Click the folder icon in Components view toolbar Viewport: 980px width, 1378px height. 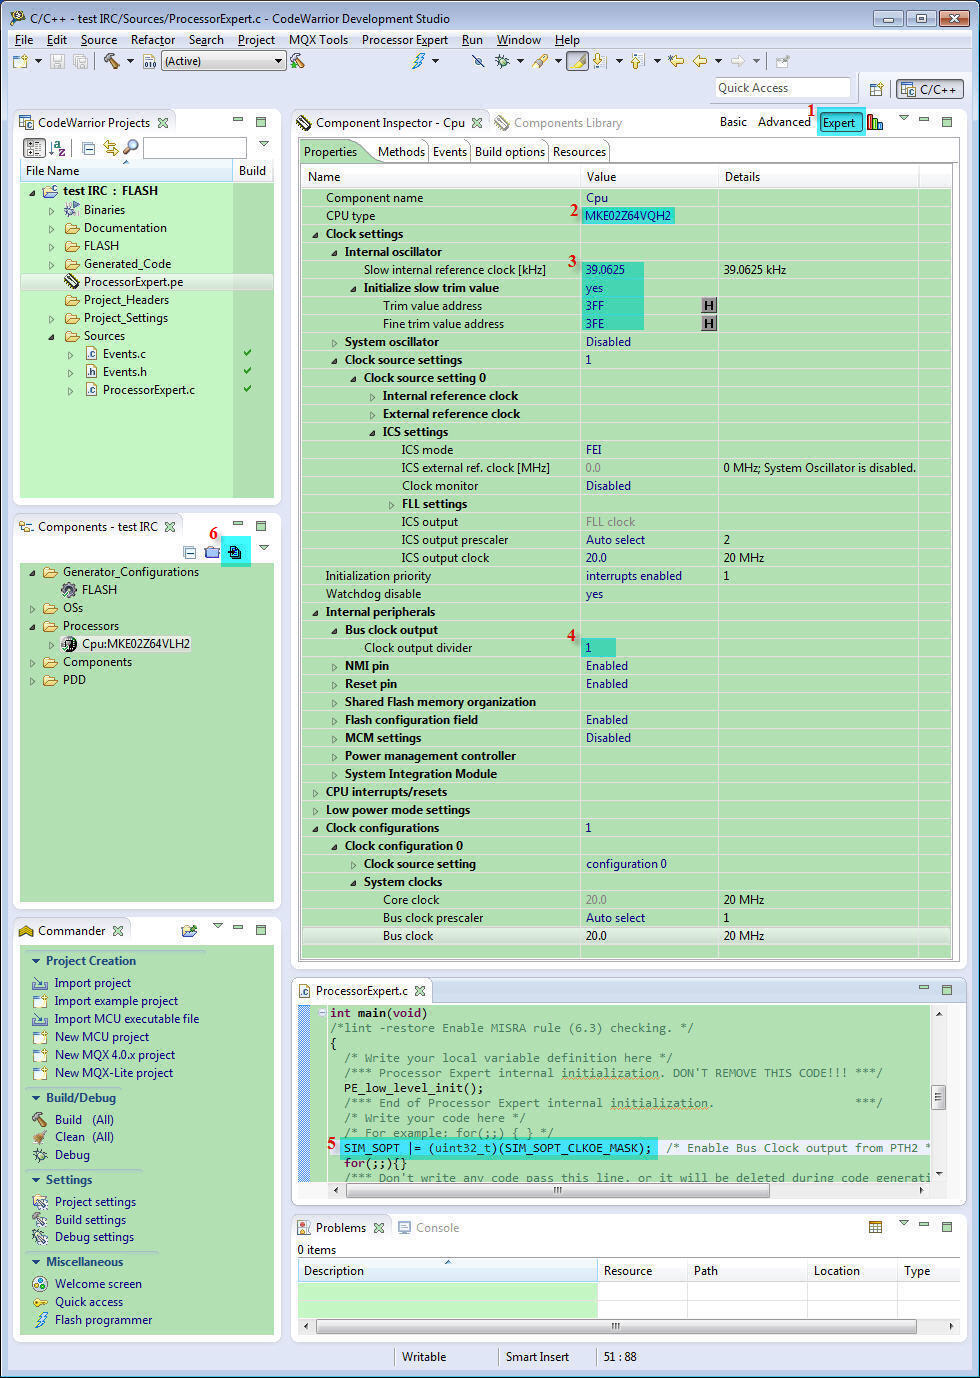212,552
